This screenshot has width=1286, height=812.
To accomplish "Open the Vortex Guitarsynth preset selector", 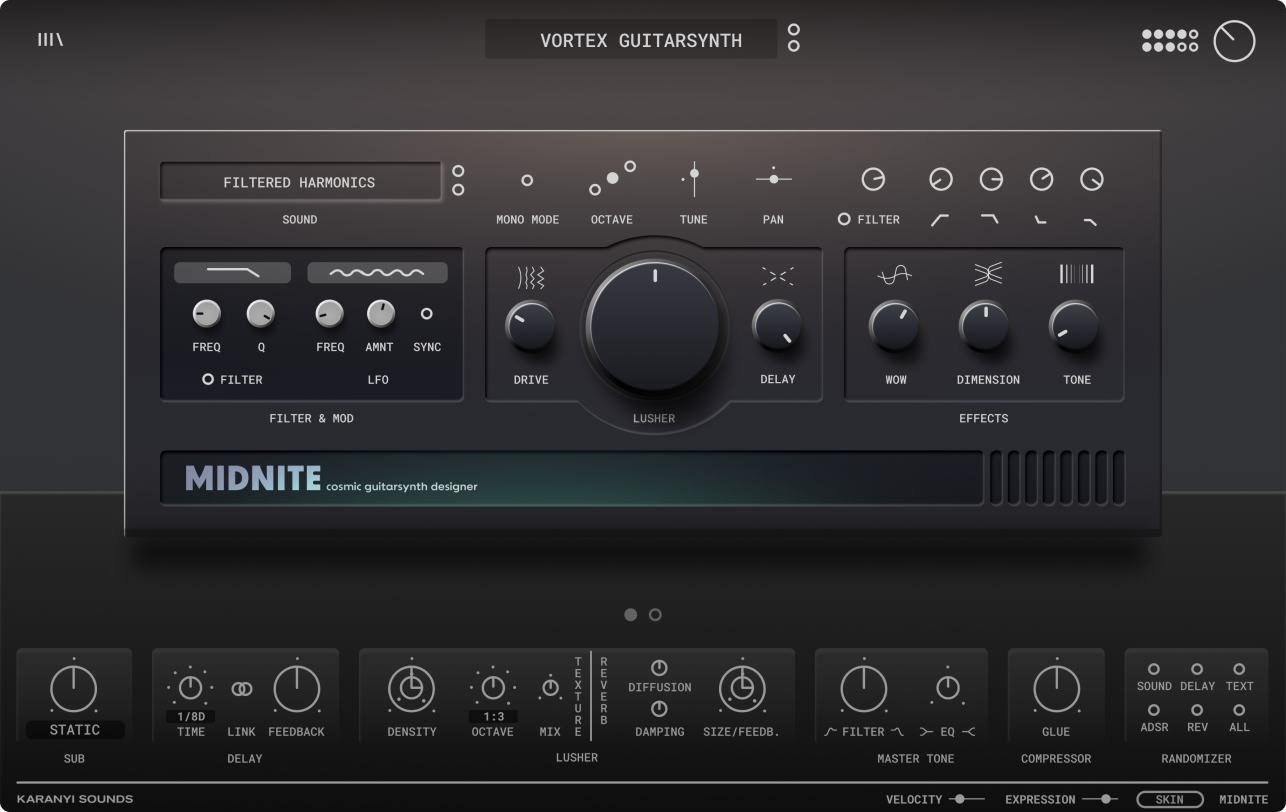I will [x=630, y=40].
